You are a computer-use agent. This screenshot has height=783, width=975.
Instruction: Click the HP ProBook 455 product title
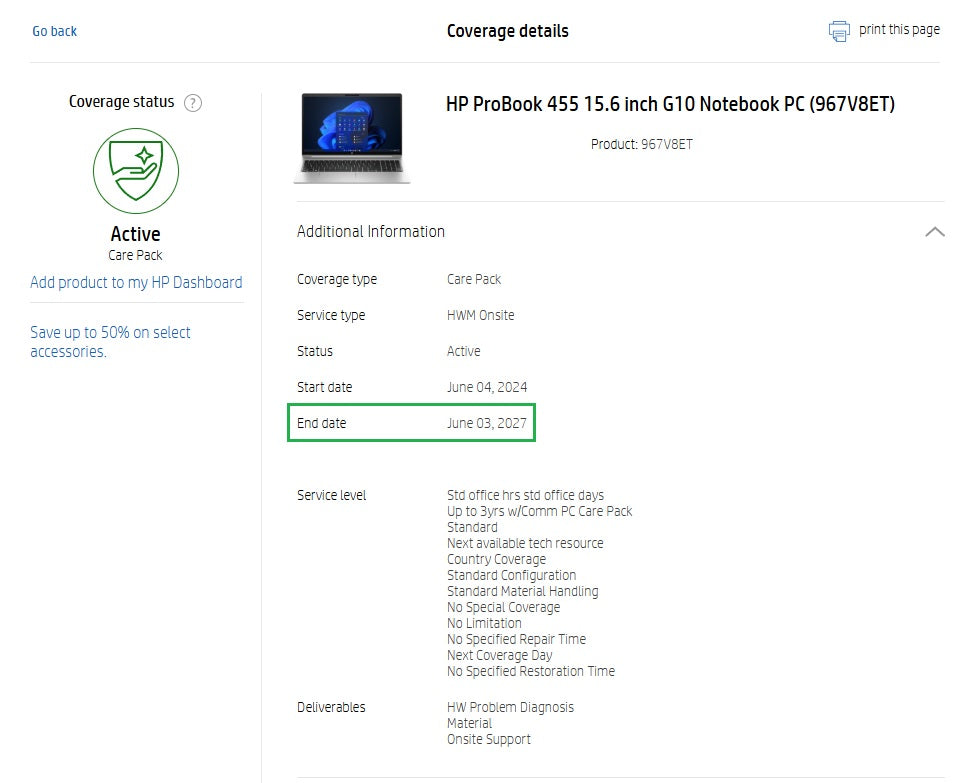(x=671, y=104)
